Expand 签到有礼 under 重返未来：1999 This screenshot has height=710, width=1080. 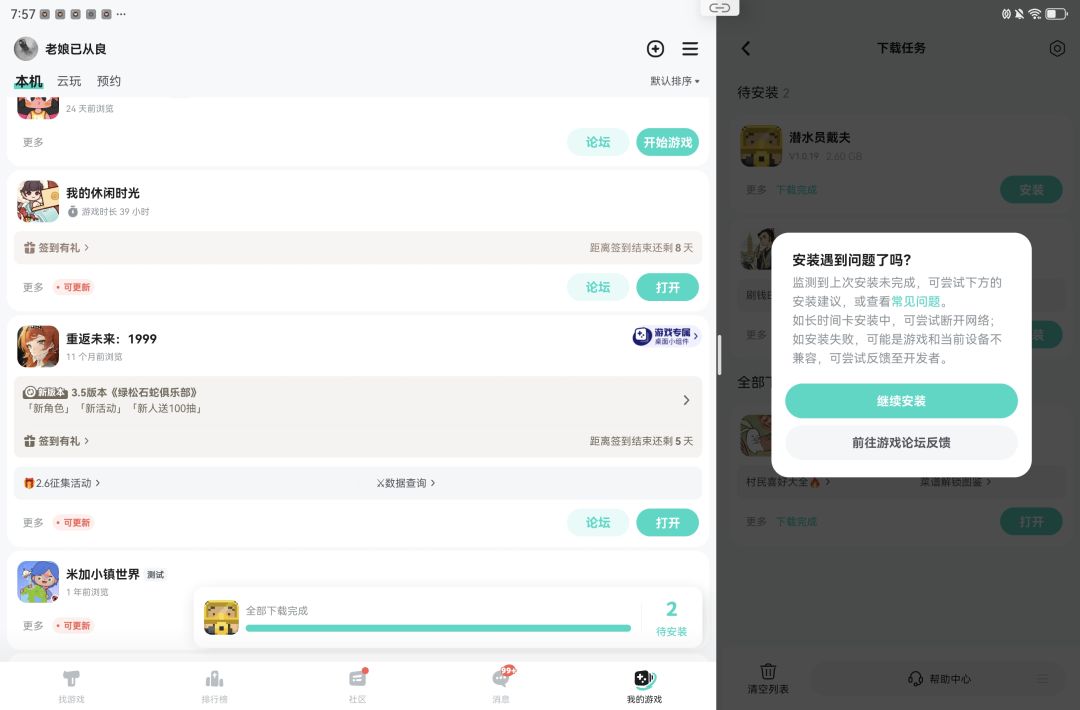[56, 441]
